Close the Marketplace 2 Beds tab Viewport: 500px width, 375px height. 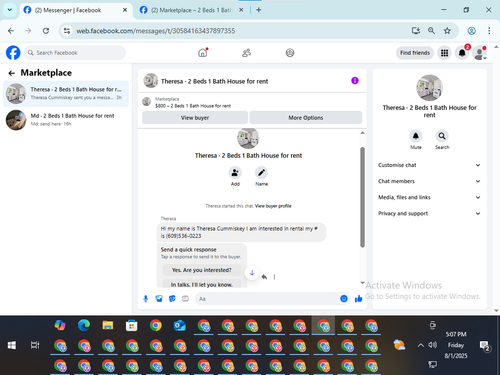tap(241, 10)
